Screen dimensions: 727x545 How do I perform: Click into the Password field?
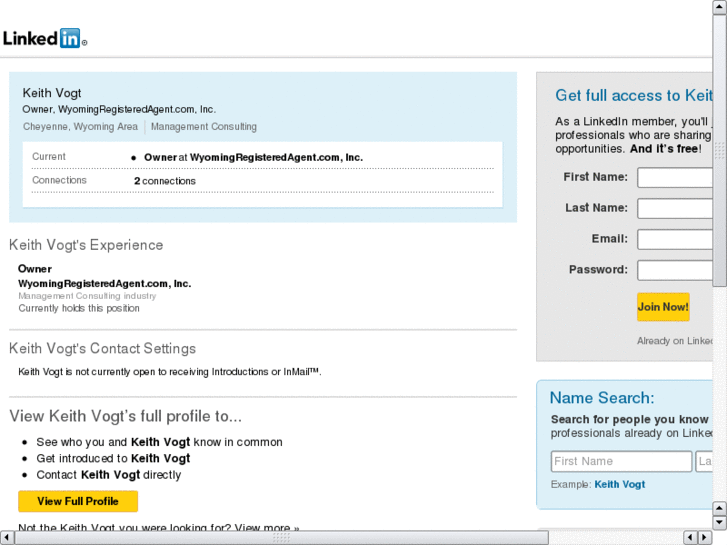(675, 271)
